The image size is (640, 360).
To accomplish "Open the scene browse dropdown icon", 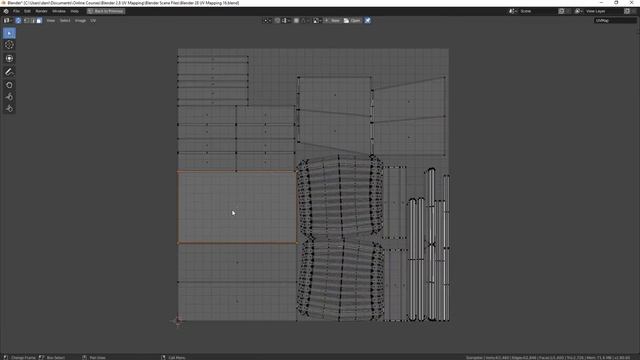I will coord(513,11).
